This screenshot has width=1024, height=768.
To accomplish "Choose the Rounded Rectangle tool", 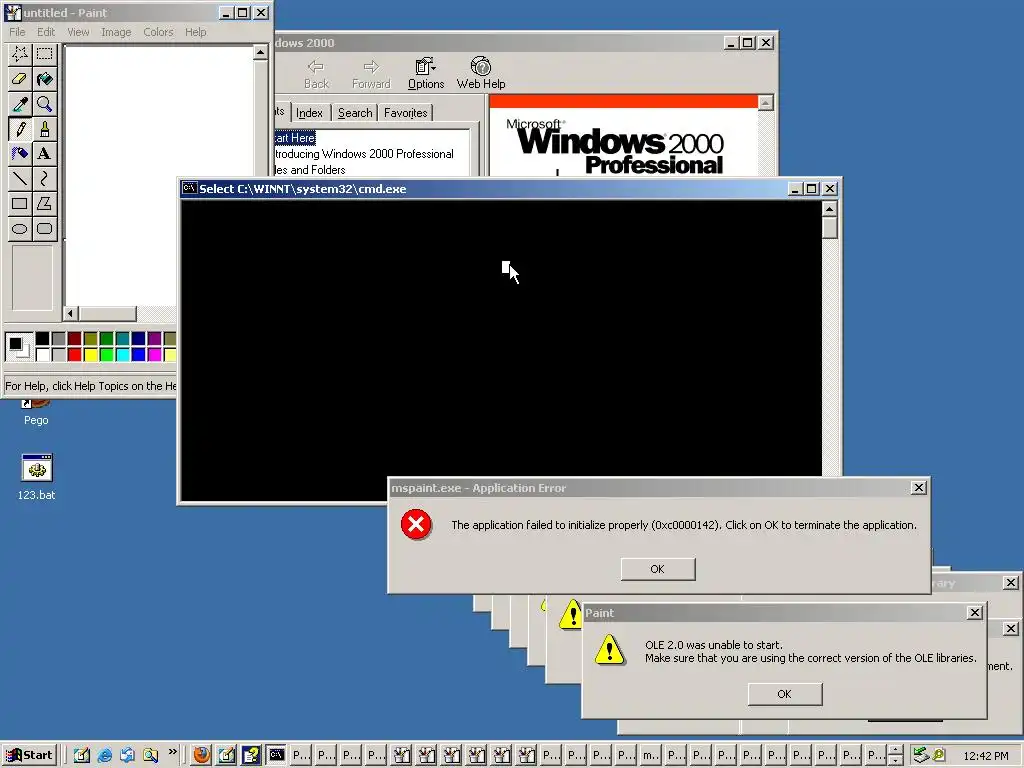I will click(x=44, y=229).
